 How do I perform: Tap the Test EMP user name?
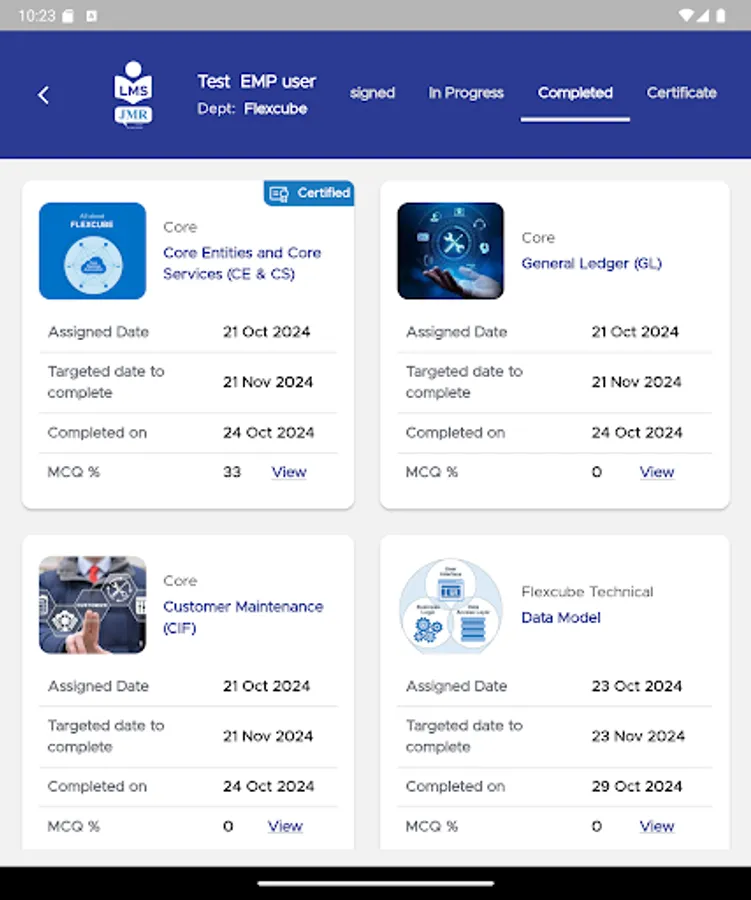point(257,82)
